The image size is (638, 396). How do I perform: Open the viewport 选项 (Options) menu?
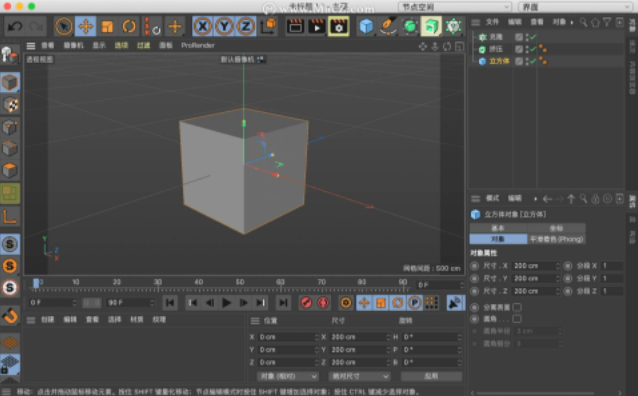pyautogui.click(x=121, y=46)
